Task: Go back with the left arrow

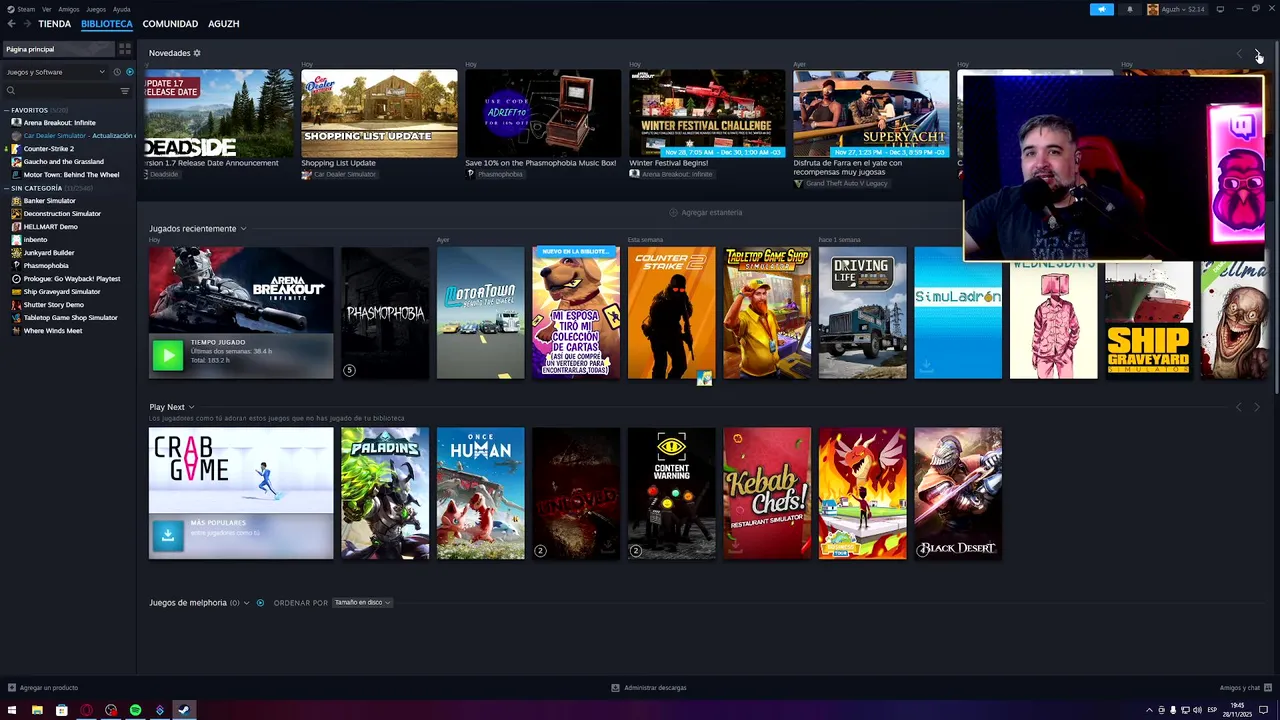Action: [x=12, y=24]
